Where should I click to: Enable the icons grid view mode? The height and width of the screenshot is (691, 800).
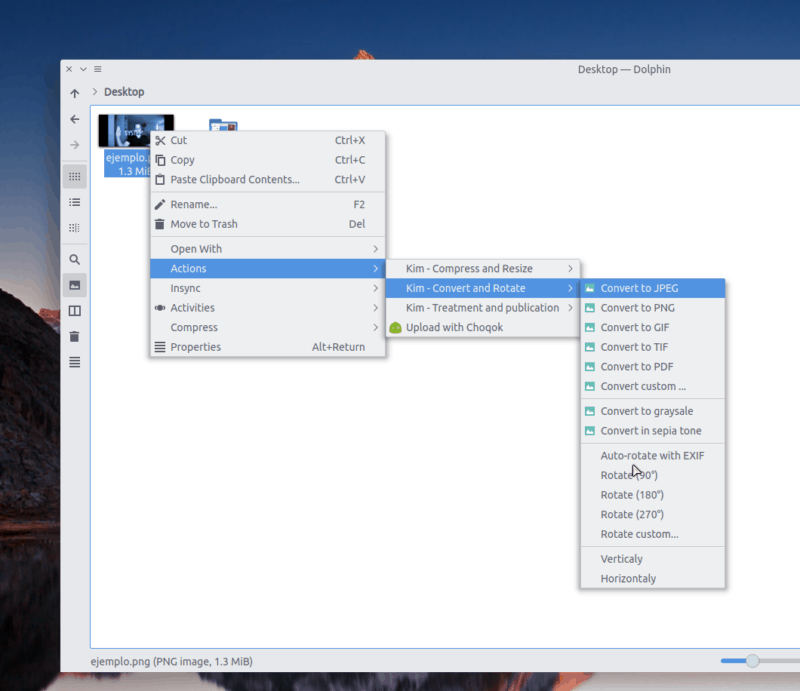74,176
